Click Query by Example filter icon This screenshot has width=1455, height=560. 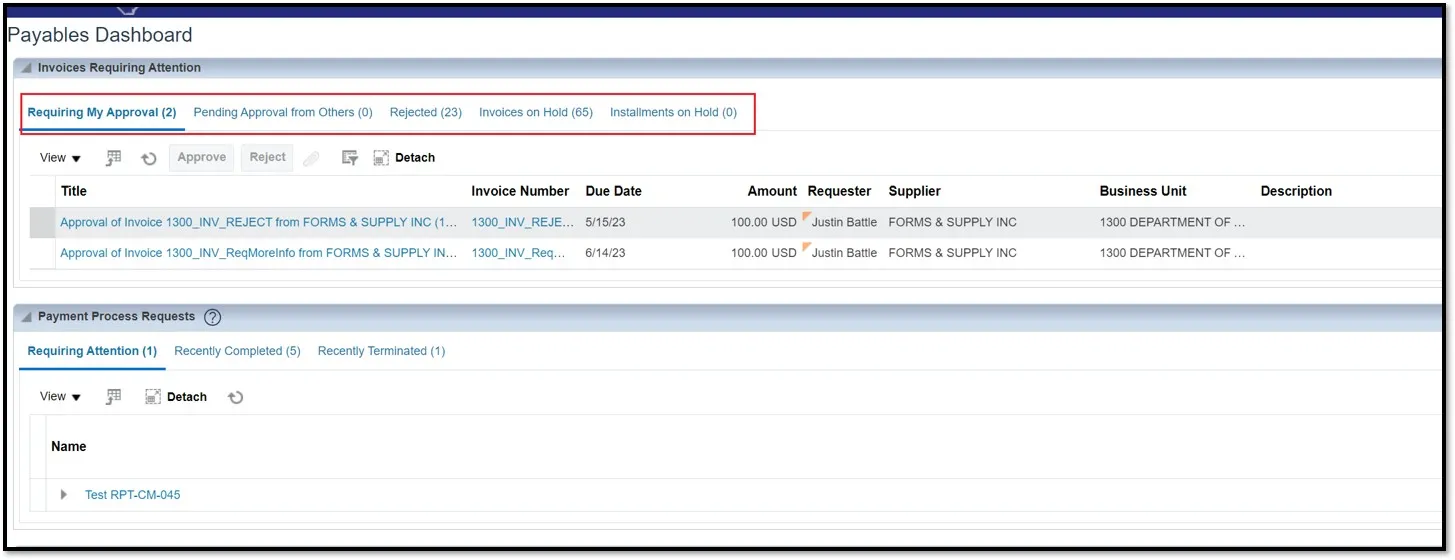point(349,158)
